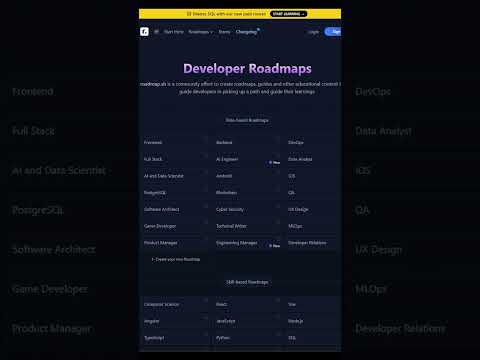Open the Computer Science roadmap card
Image resolution: width=480 pixels, height=360 pixels.
[x=176, y=304]
